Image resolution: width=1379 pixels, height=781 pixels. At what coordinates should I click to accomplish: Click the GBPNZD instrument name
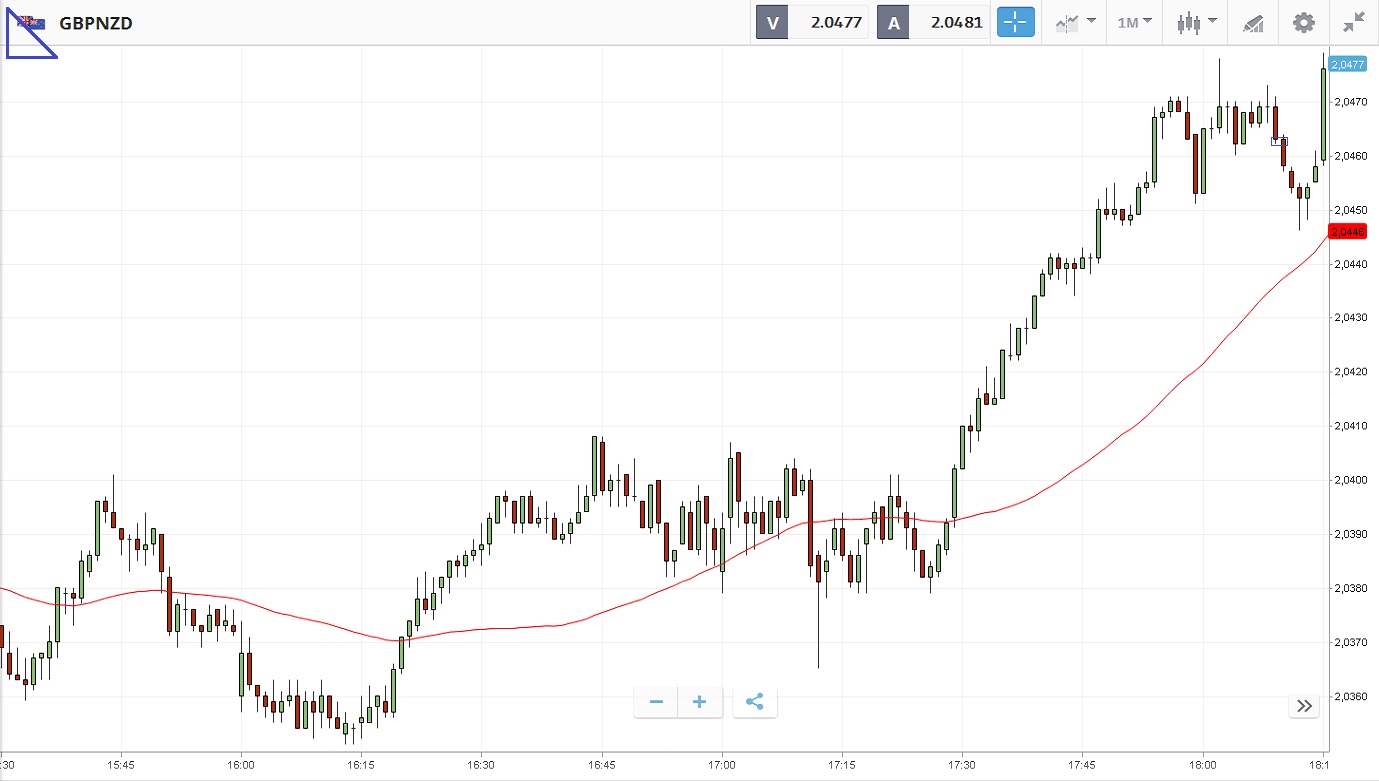(96, 23)
